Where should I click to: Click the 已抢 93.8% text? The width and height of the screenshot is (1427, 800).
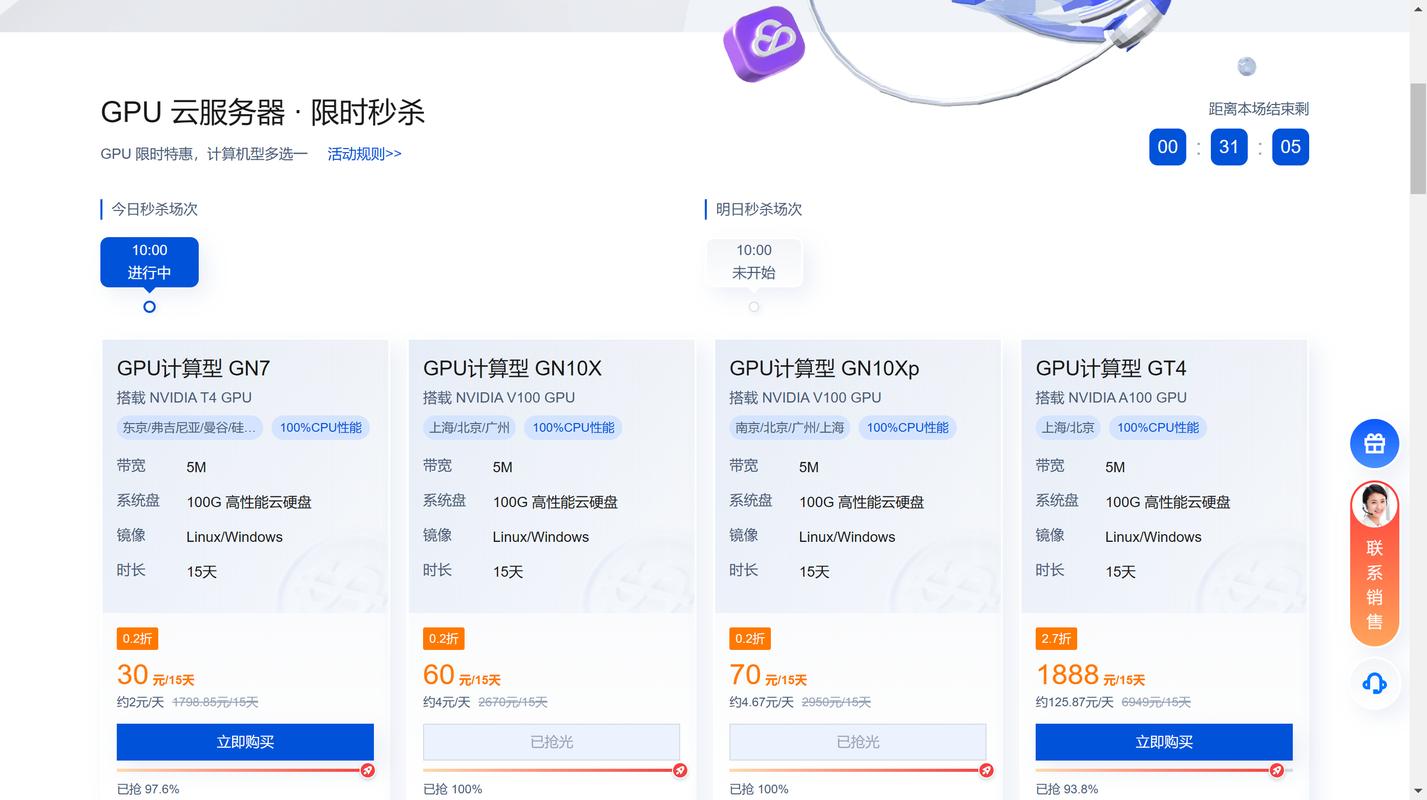[1067, 789]
